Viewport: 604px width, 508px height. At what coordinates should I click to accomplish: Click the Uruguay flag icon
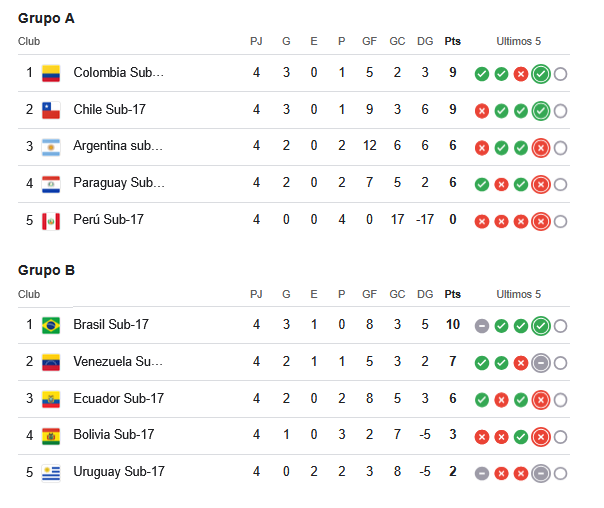(x=51, y=473)
